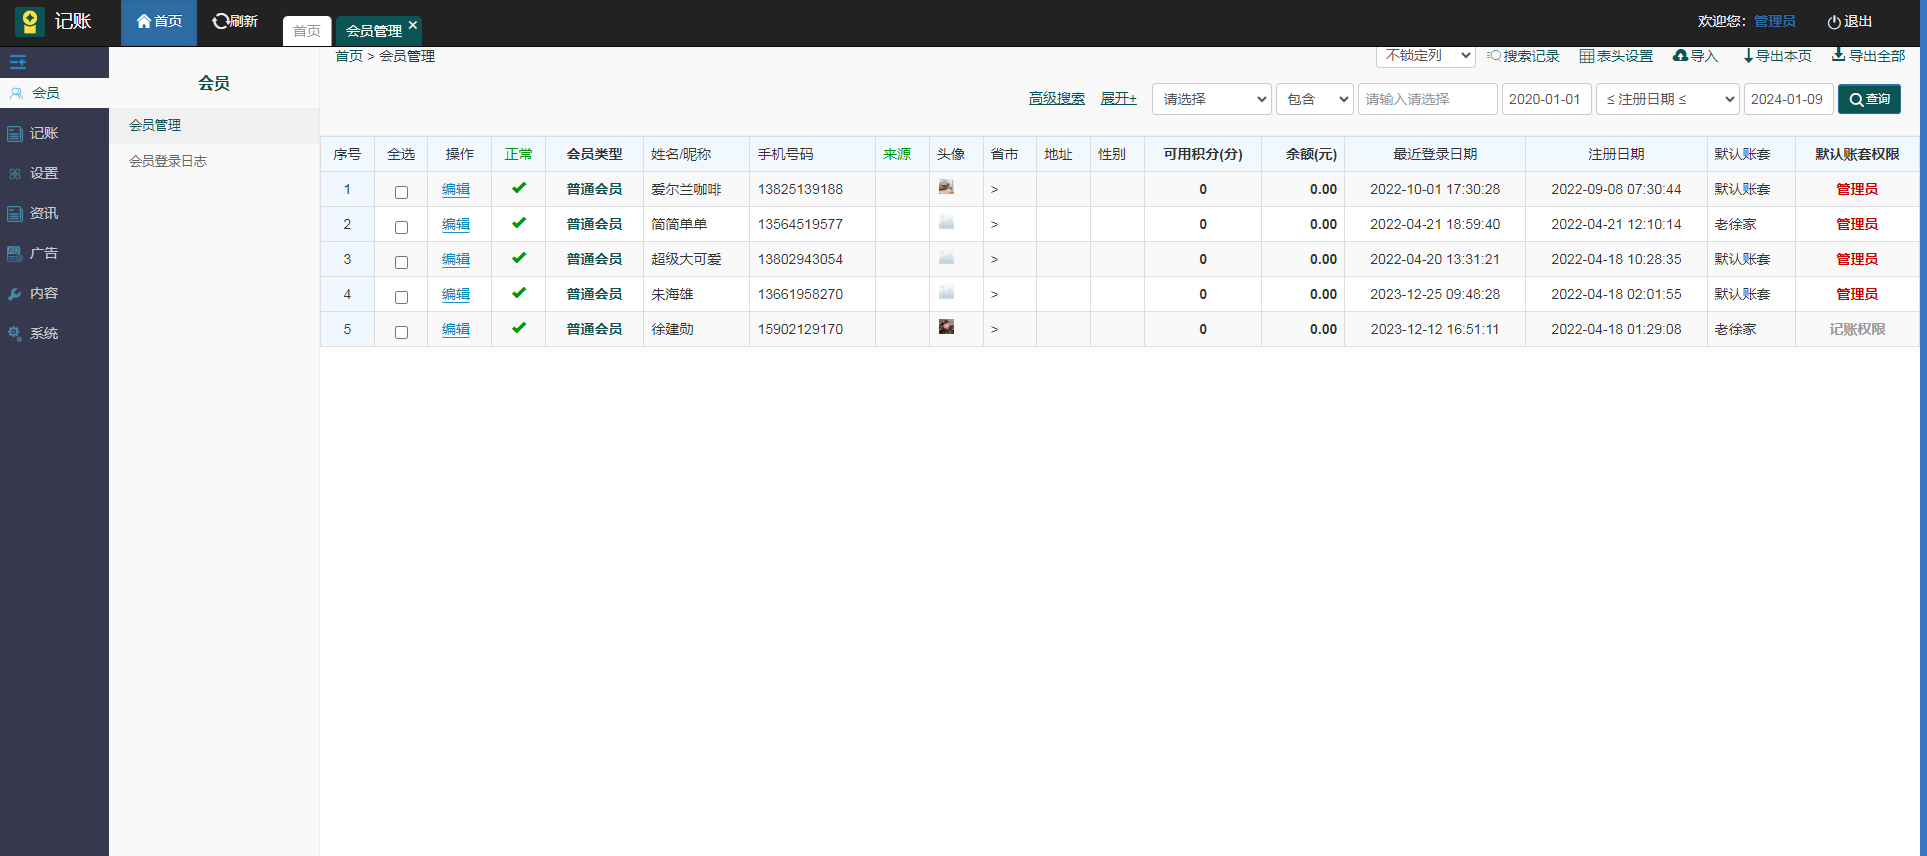This screenshot has height=856, width=1927.
Task: Click 编辑 for 爱尔兰咖啡
Action: click(456, 189)
